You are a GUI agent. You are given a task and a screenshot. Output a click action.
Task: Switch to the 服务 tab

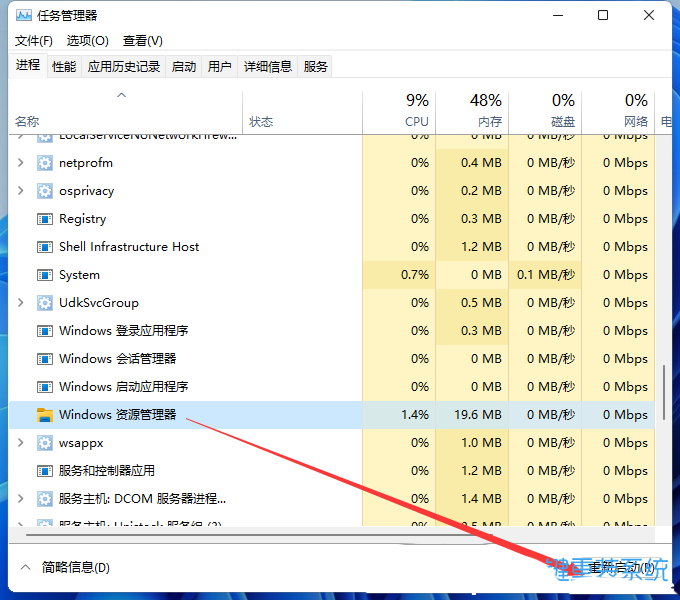pos(315,66)
